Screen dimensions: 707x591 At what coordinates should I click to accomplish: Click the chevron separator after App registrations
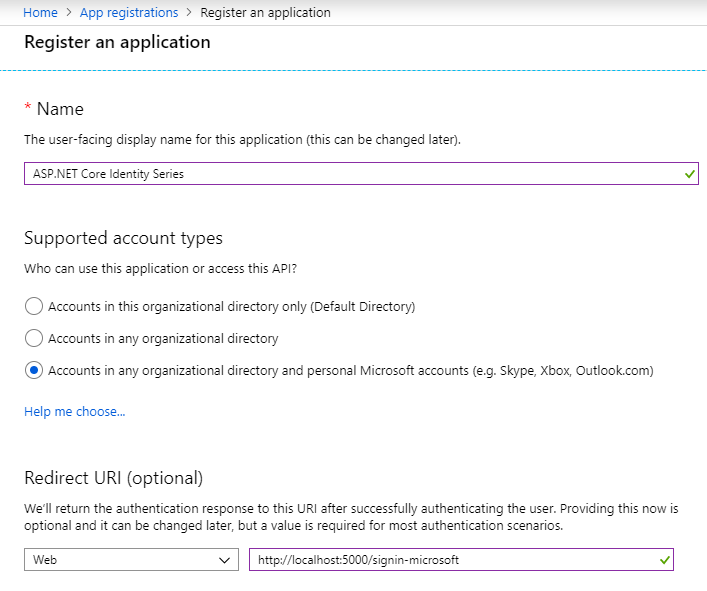coord(189,13)
